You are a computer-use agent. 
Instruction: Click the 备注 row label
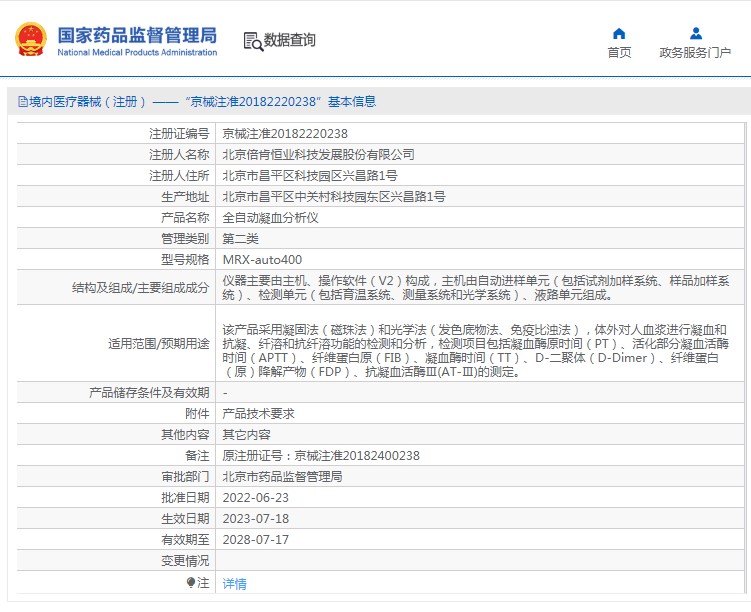[197, 456]
